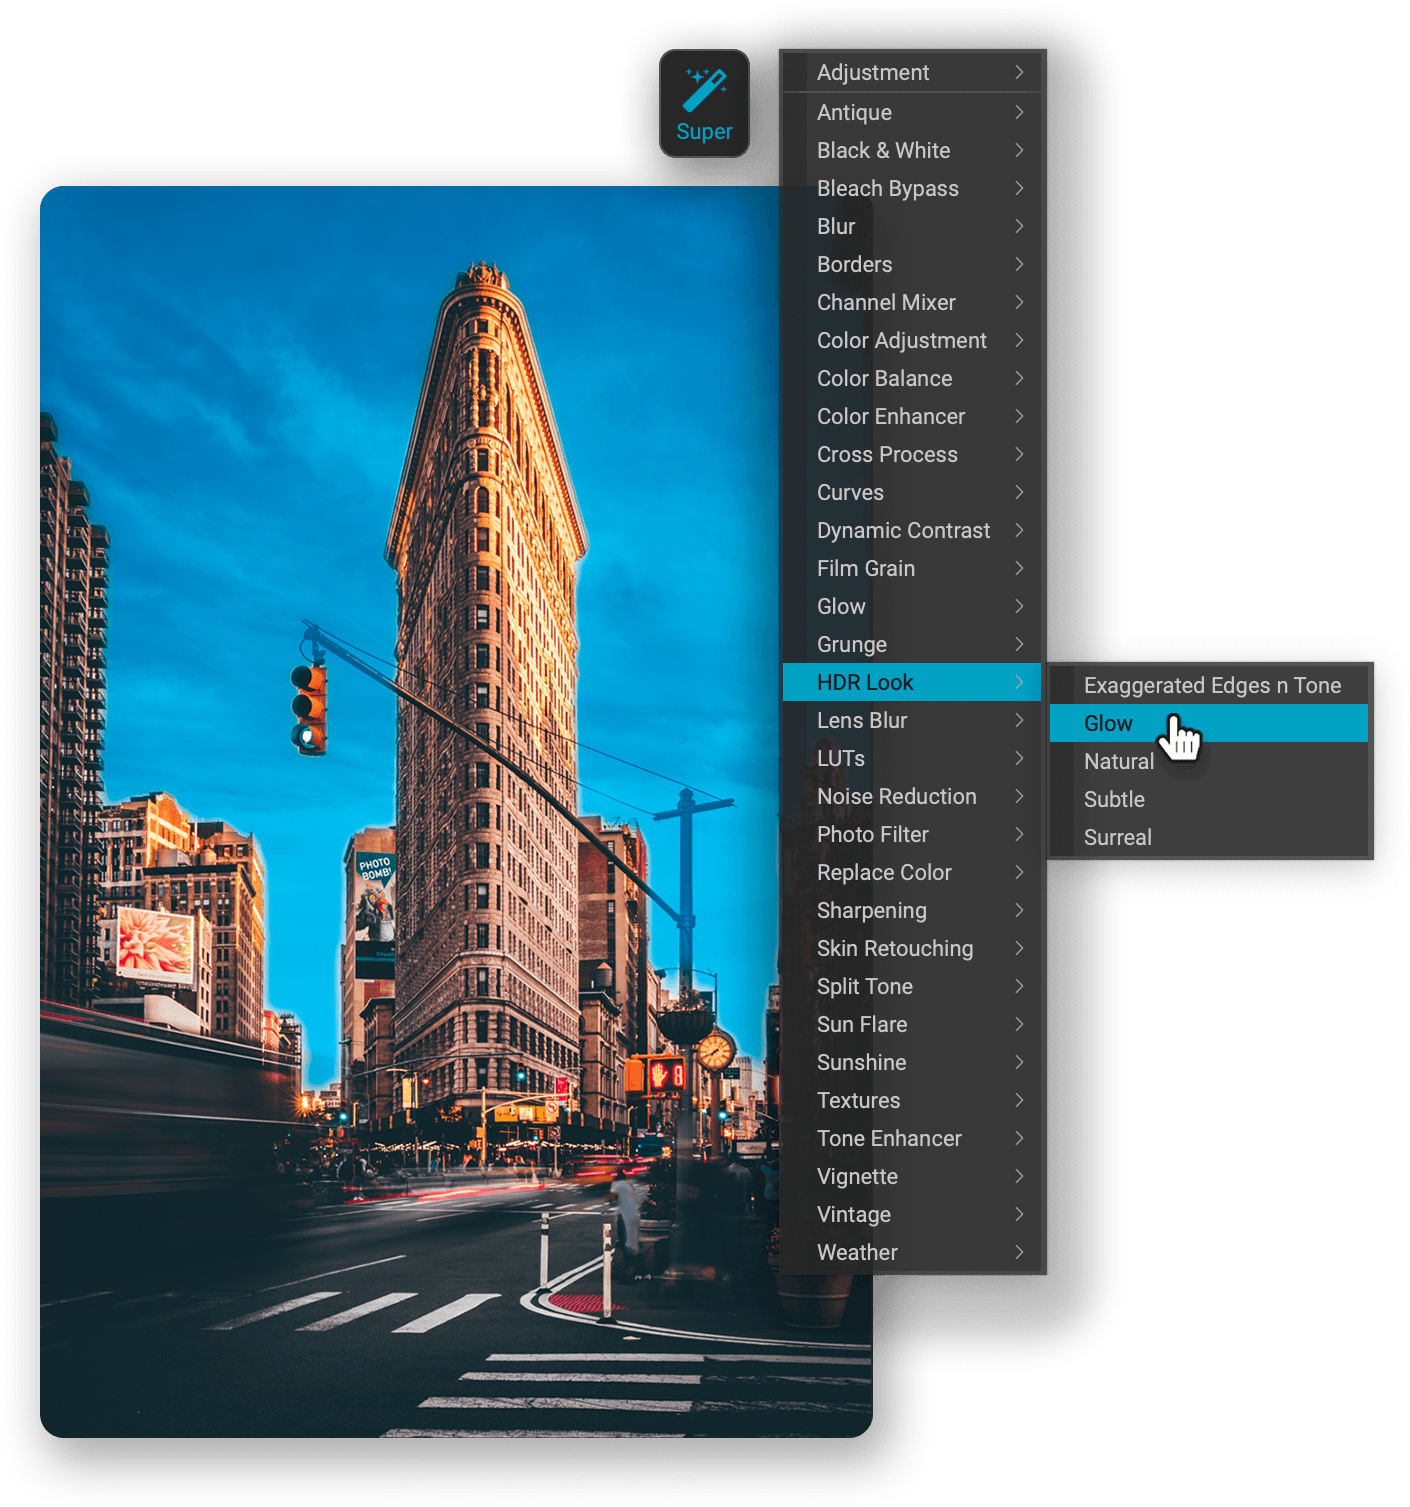Open the Cross Process filter
Viewport: 1410px width, 1507px height.
click(x=886, y=454)
